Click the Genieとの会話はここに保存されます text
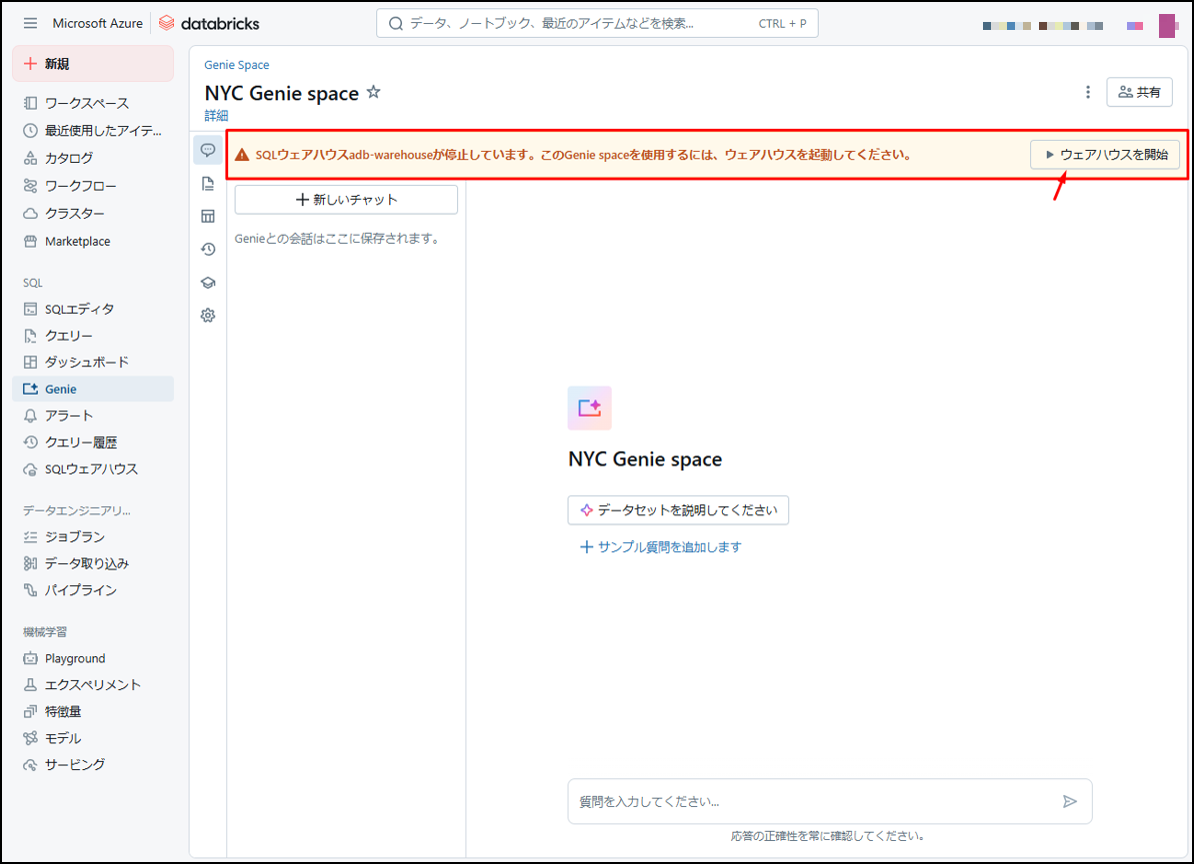Image resolution: width=1194 pixels, height=864 pixels. 337,239
